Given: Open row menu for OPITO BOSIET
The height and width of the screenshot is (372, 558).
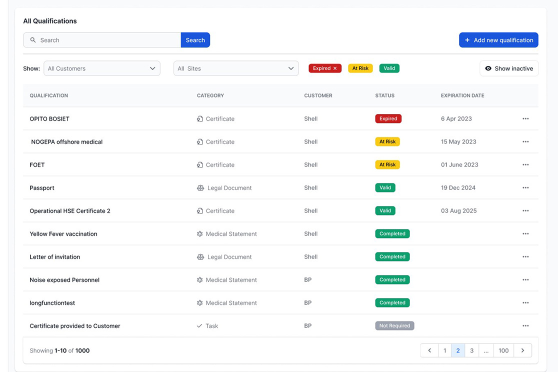Looking at the screenshot, I should (525, 119).
